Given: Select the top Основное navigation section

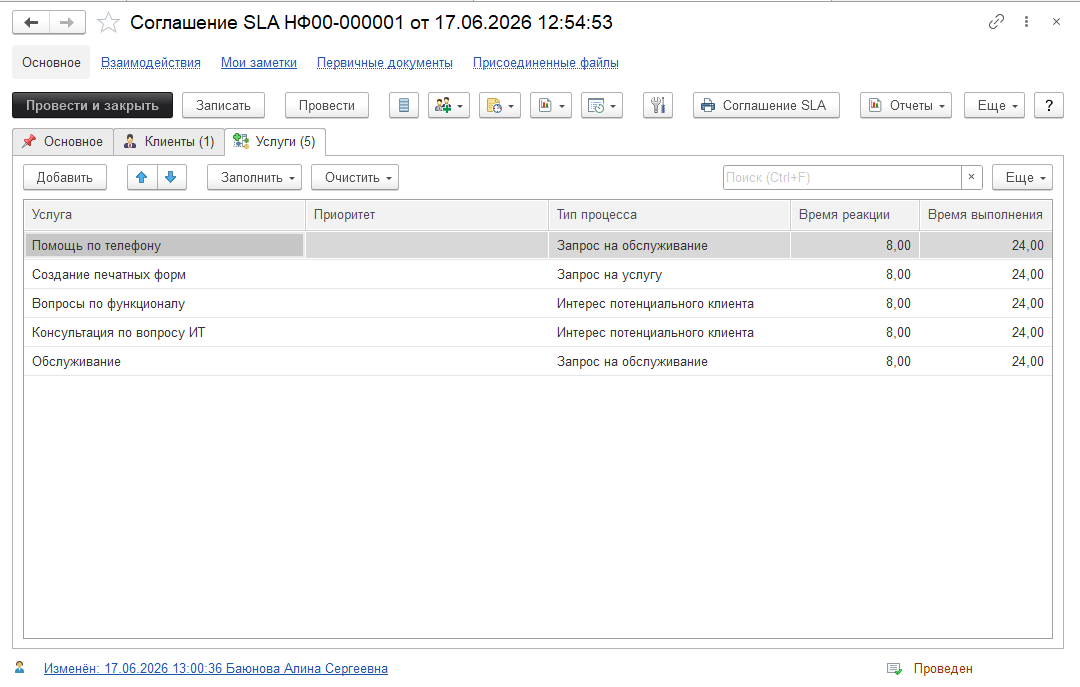Looking at the screenshot, I should point(51,63).
